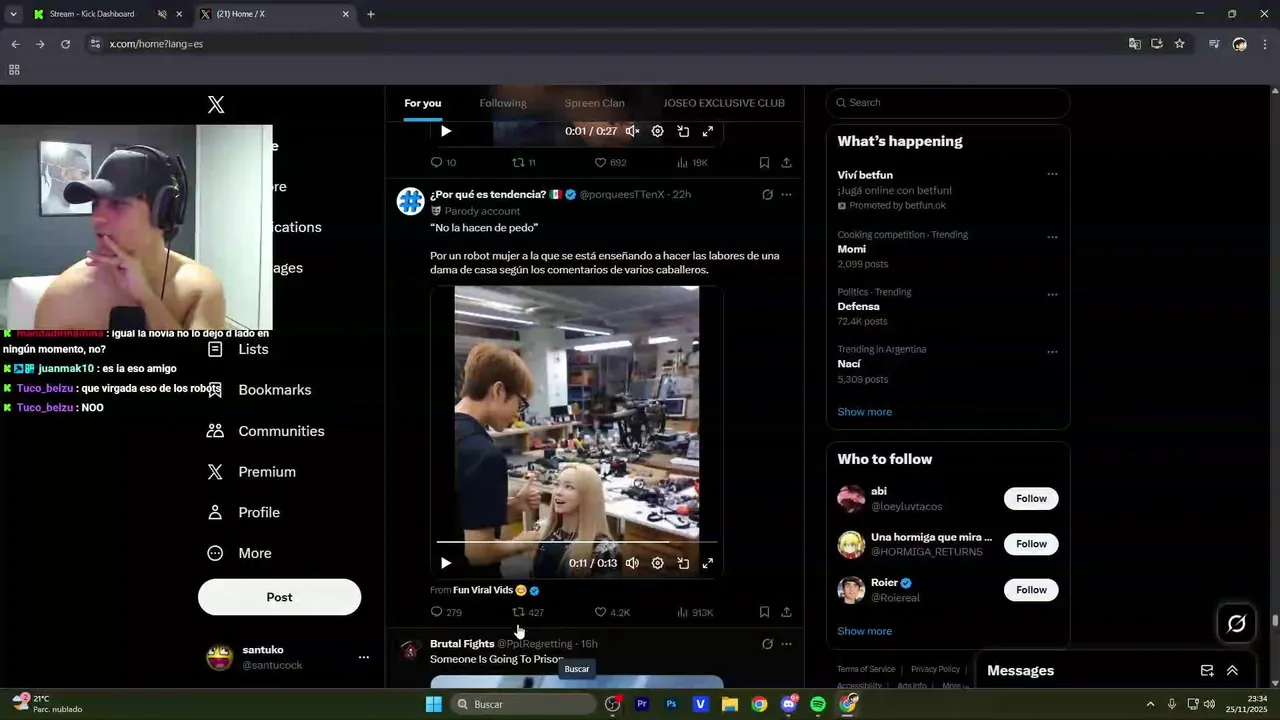Open fullscreen on top 0:27 video
Screen dimensions: 1280x720
click(708, 131)
